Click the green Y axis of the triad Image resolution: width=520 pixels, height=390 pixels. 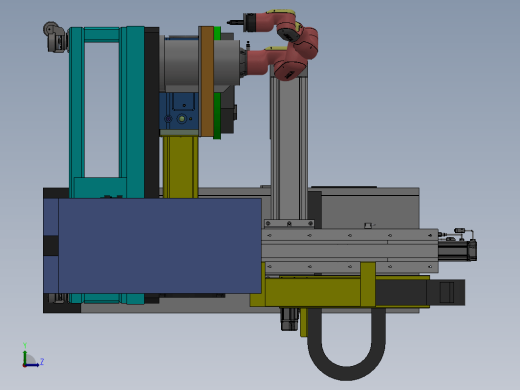pyautogui.click(x=25, y=357)
